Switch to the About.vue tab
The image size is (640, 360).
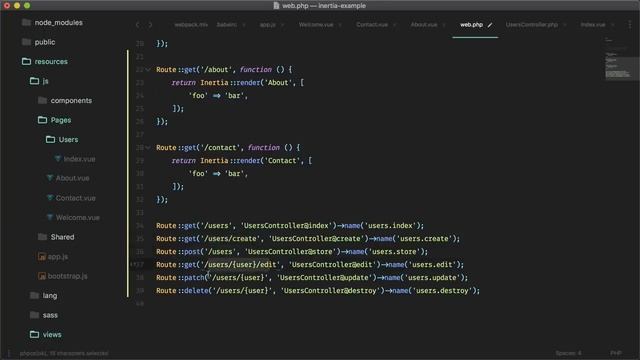tap(424, 25)
